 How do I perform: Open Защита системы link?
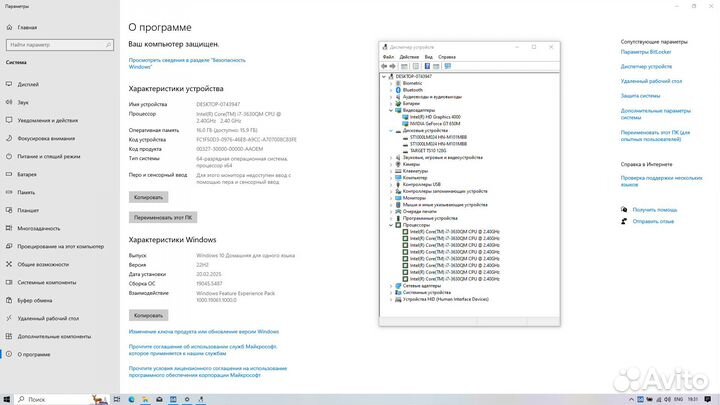640,96
